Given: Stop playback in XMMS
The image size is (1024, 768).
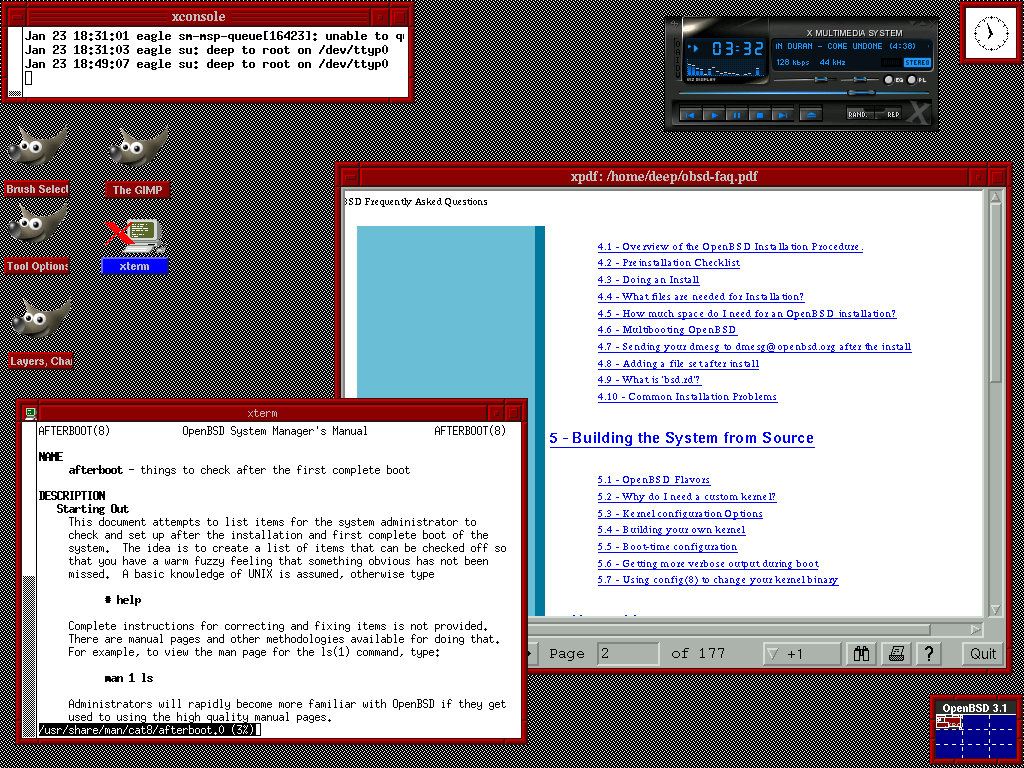Looking at the screenshot, I should coord(760,115).
